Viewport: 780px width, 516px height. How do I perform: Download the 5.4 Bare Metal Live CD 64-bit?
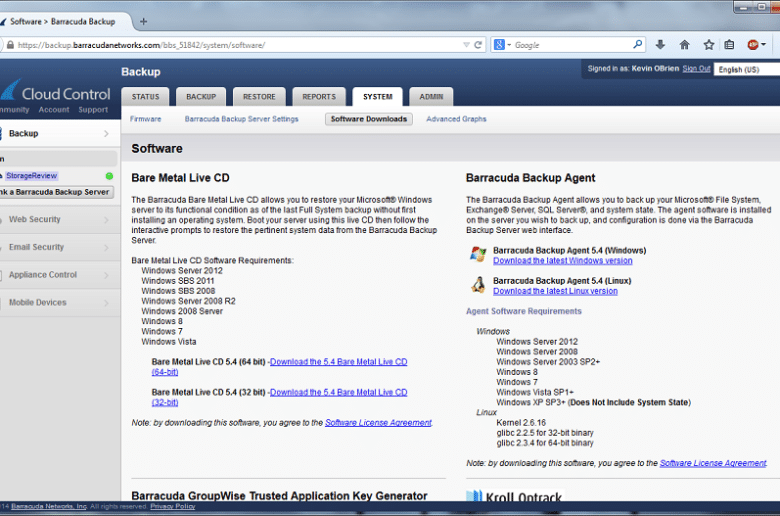(338, 362)
